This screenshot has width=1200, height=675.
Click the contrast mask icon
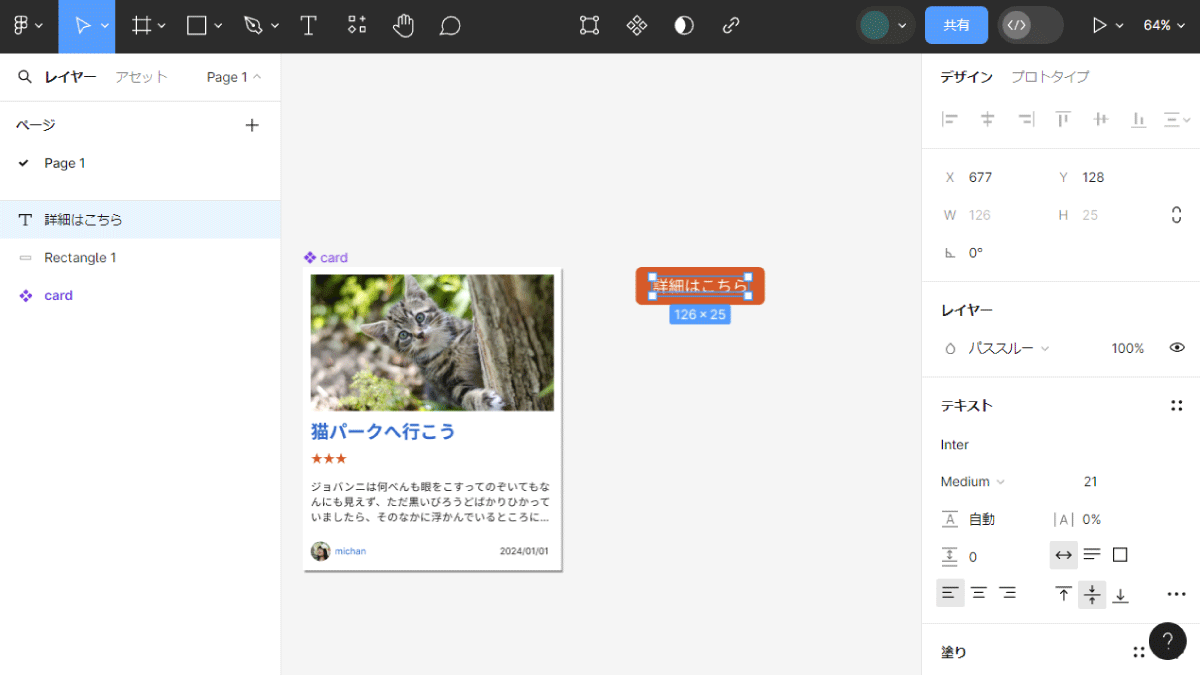684,26
